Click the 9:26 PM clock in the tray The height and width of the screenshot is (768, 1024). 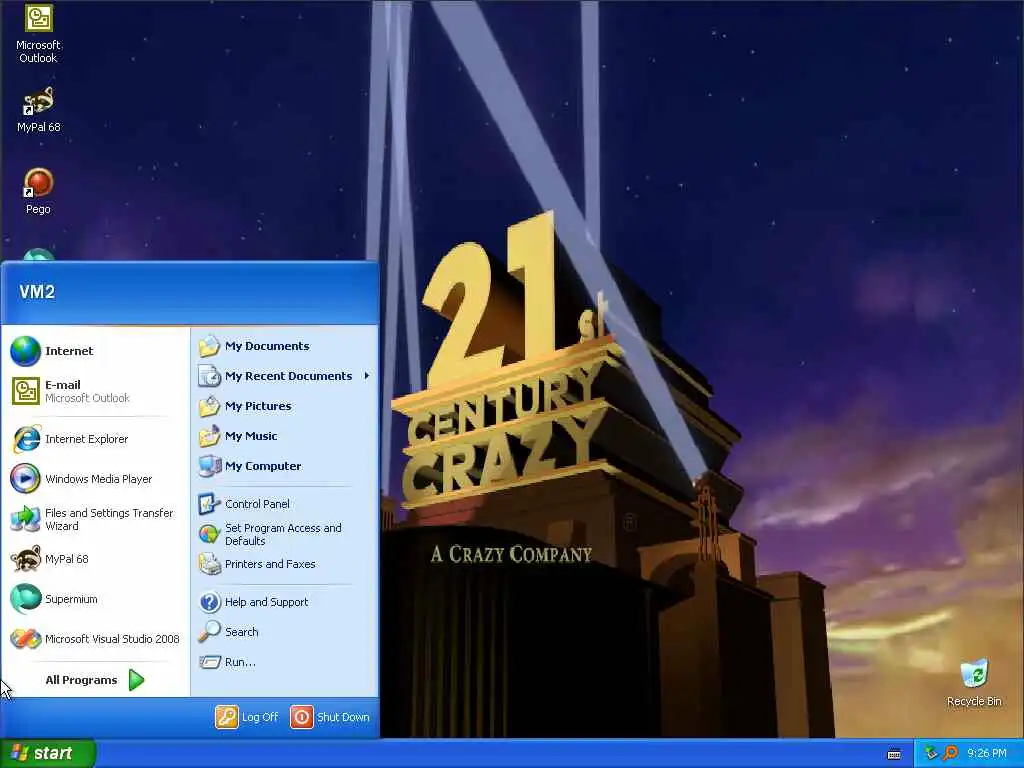click(x=987, y=754)
